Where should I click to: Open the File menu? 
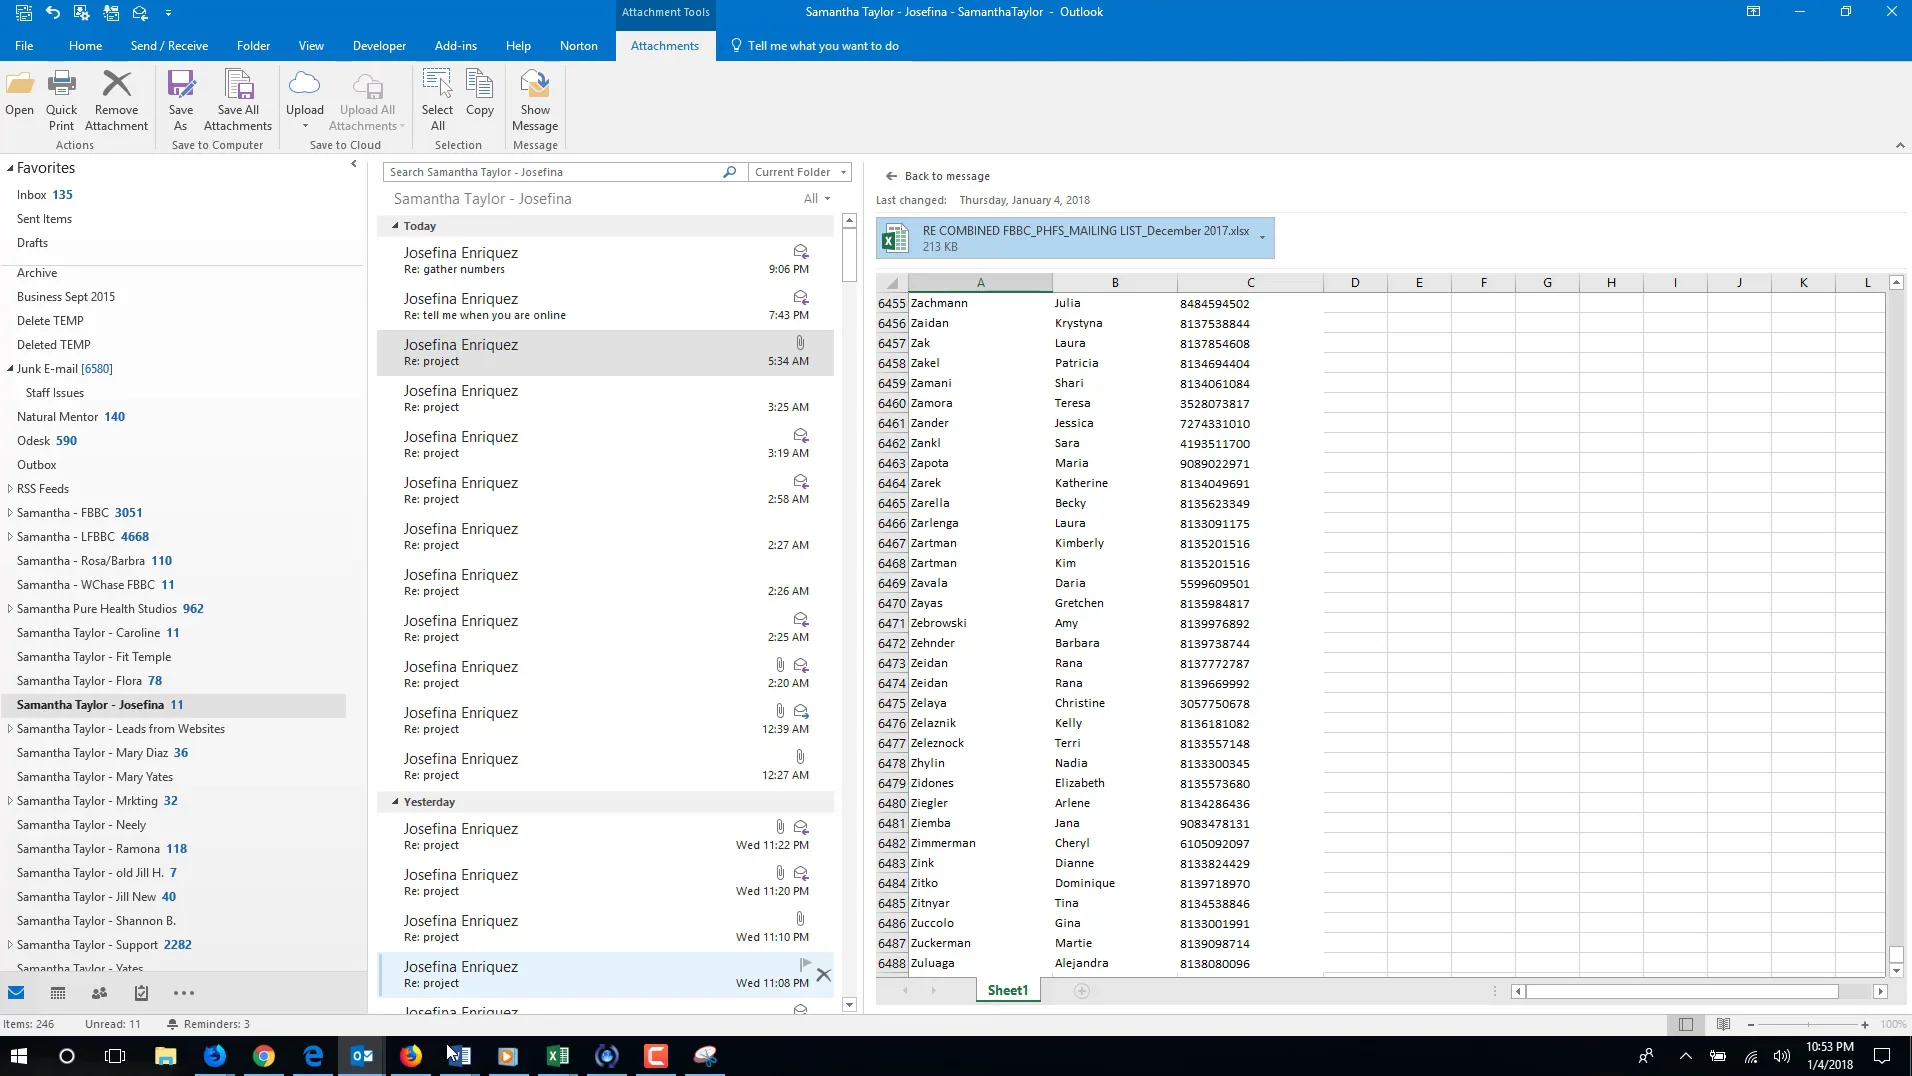[x=23, y=45]
